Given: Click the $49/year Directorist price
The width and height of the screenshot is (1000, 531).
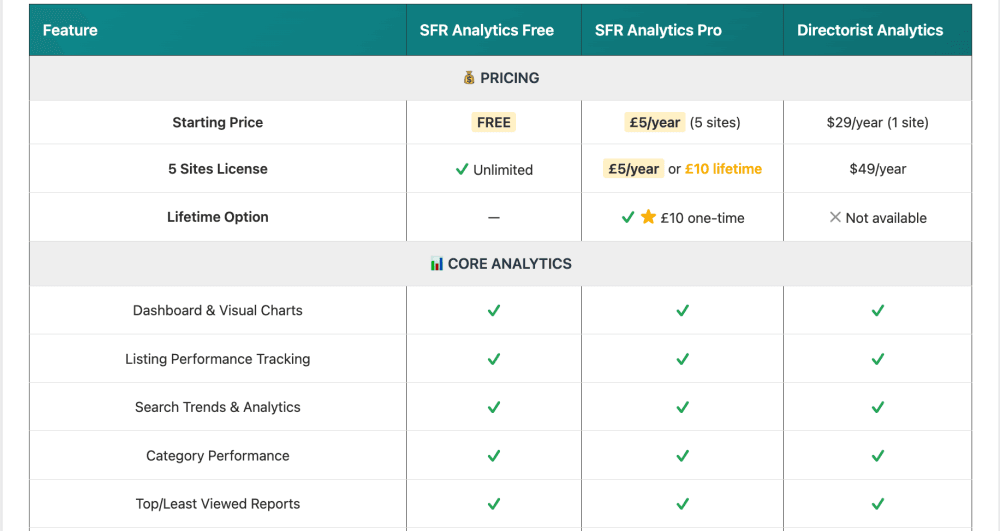Looking at the screenshot, I should [878, 169].
